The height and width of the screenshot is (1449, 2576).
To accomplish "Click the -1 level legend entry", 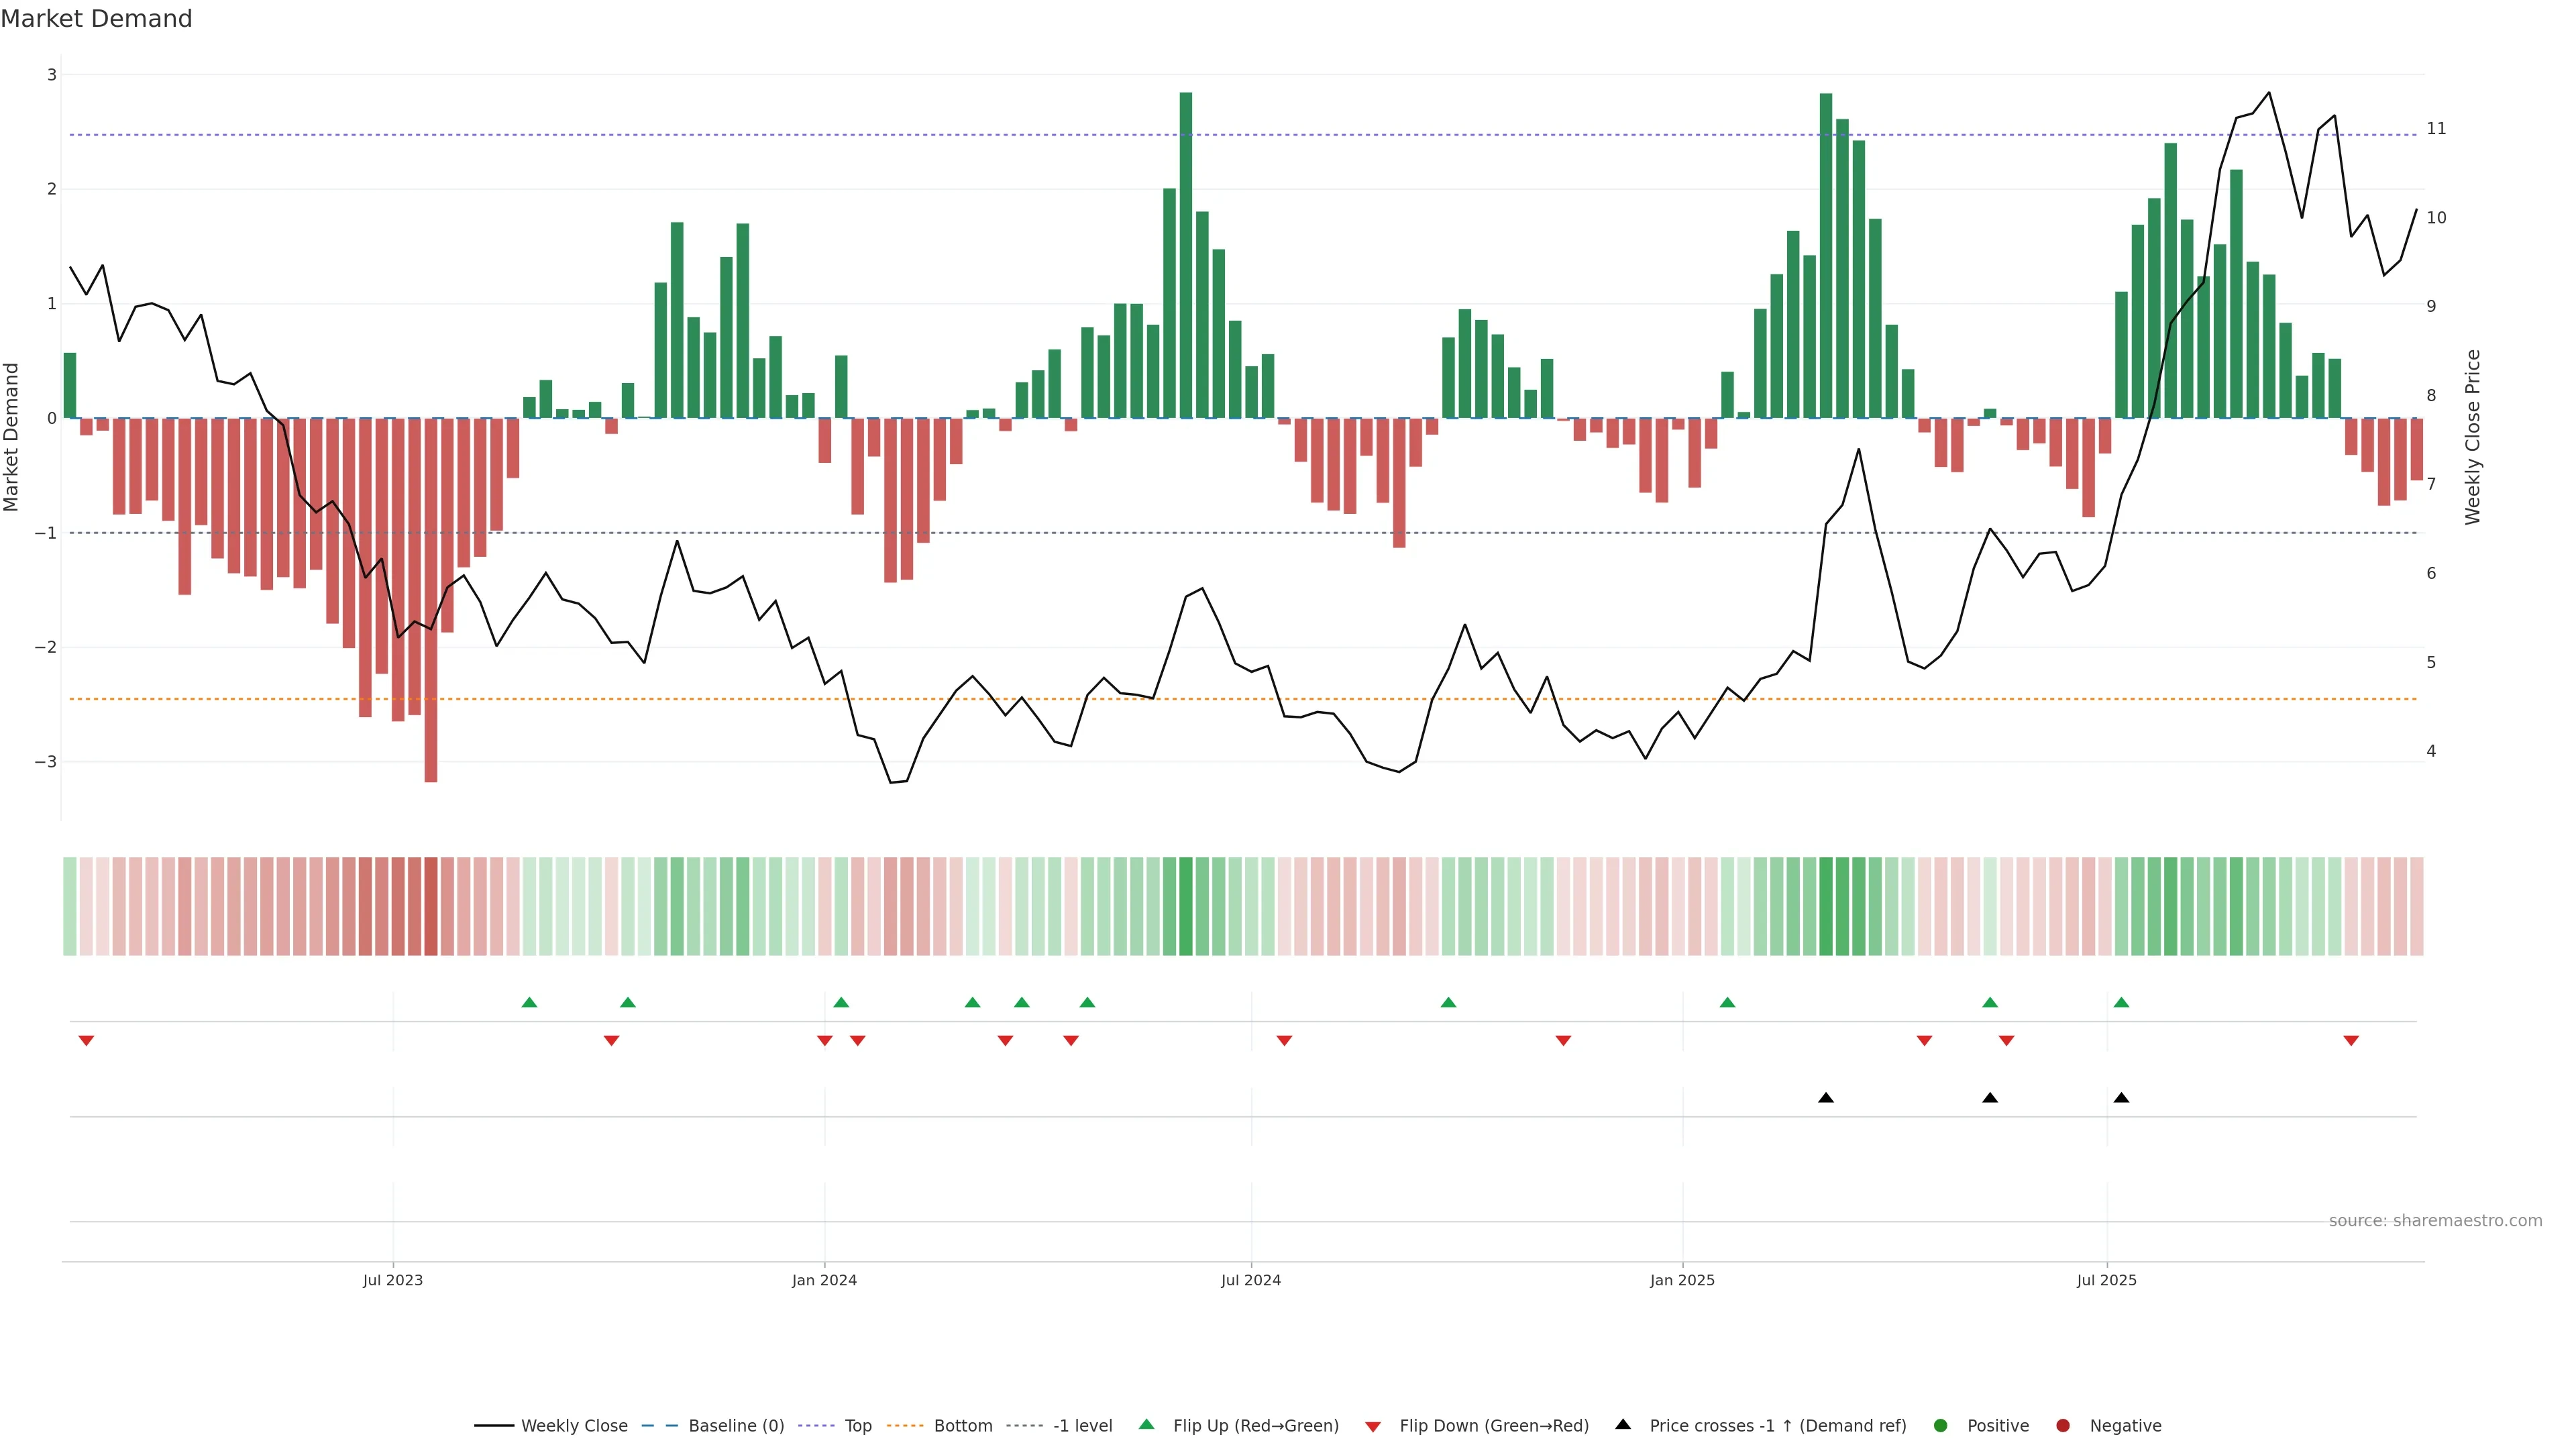I will click(x=1082, y=1425).
